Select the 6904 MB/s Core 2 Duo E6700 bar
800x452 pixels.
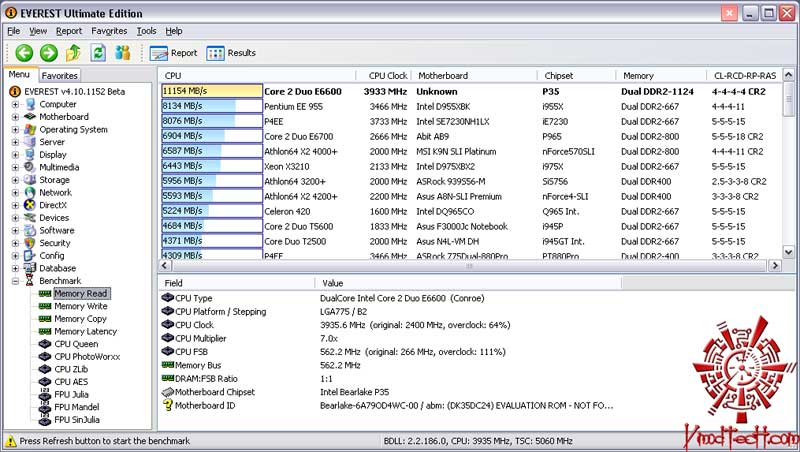pos(212,136)
